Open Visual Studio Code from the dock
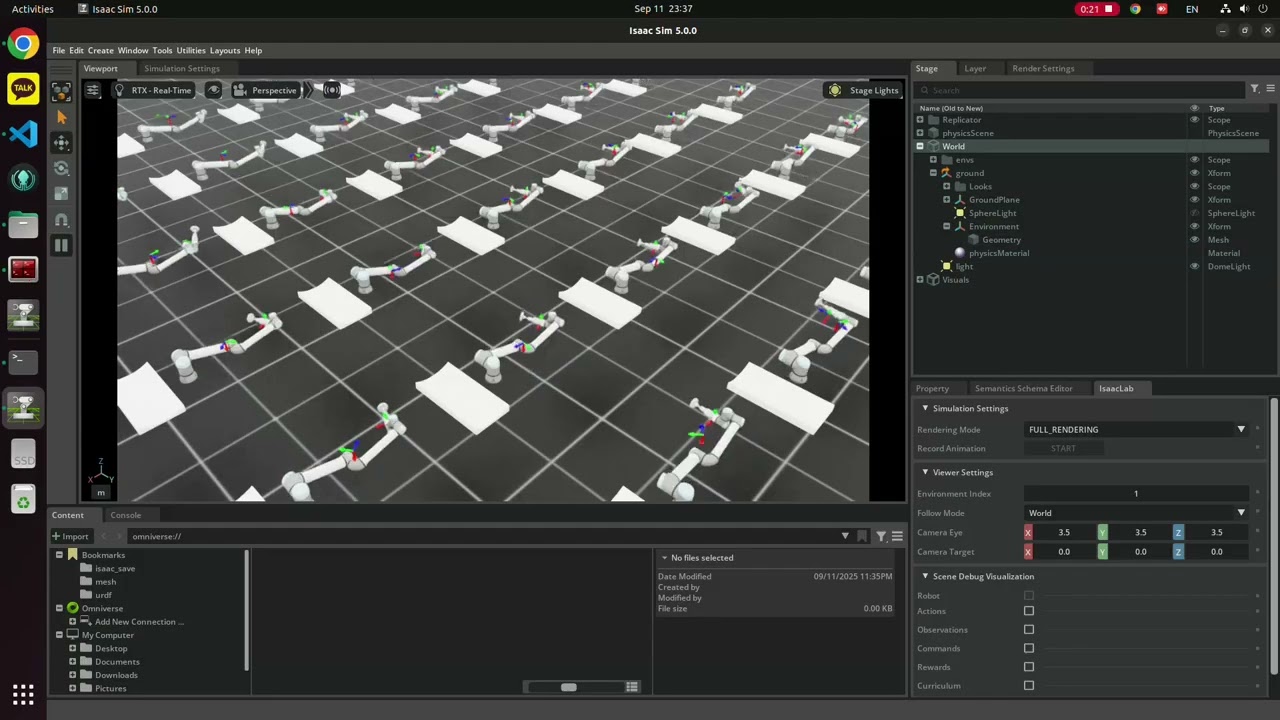Viewport: 1280px width, 720px height. pyautogui.click(x=23, y=134)
